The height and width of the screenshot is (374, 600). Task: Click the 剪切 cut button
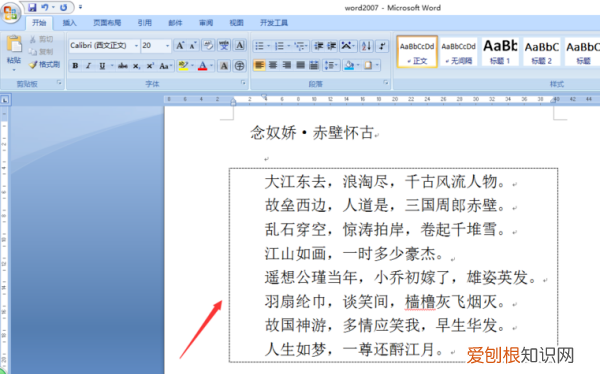point(41,39)
